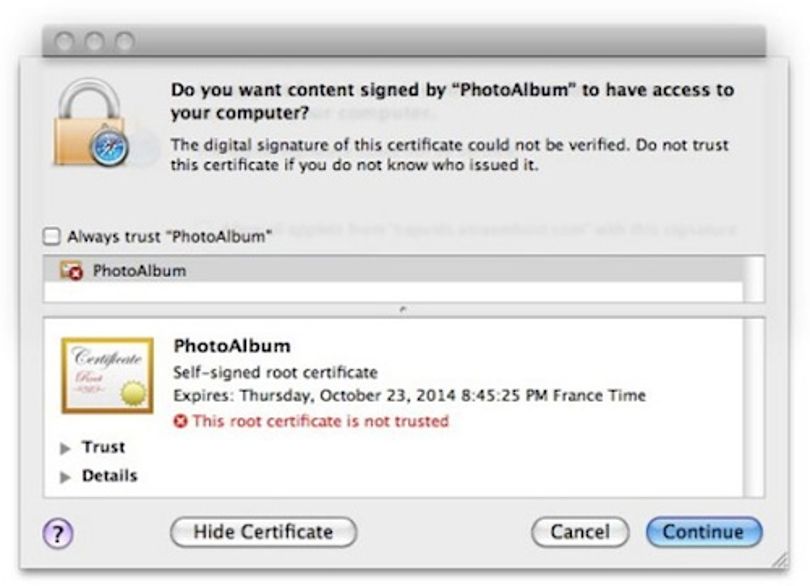Click the gray close window button
Screen dimensions: 810x586
(65, 41)
